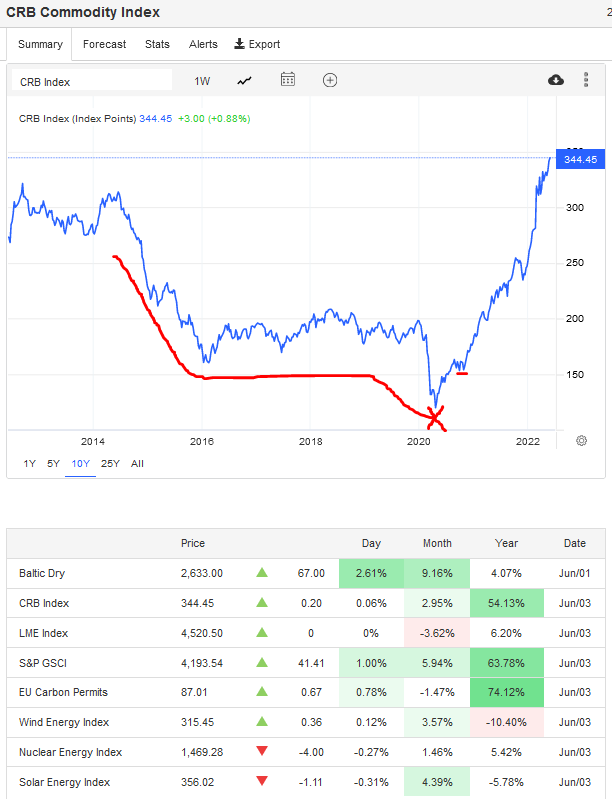Open the Wind Energy Index link

pyautogui.click(x=64, y=722)
